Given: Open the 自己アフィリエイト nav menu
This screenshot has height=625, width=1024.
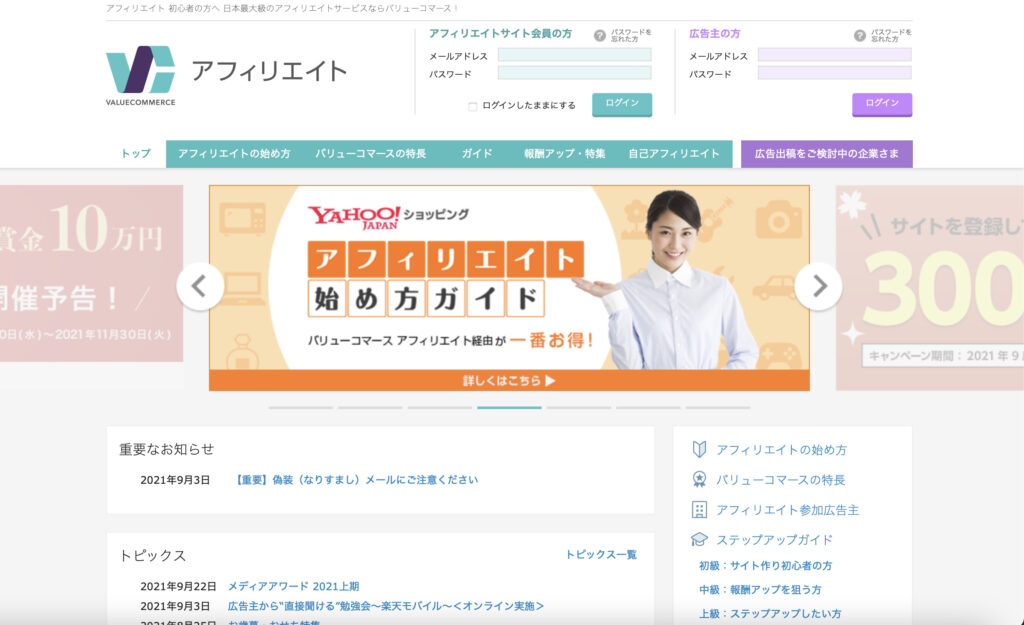Looking at the screenshot, I should pyautogui.click(x=673, y=153).
